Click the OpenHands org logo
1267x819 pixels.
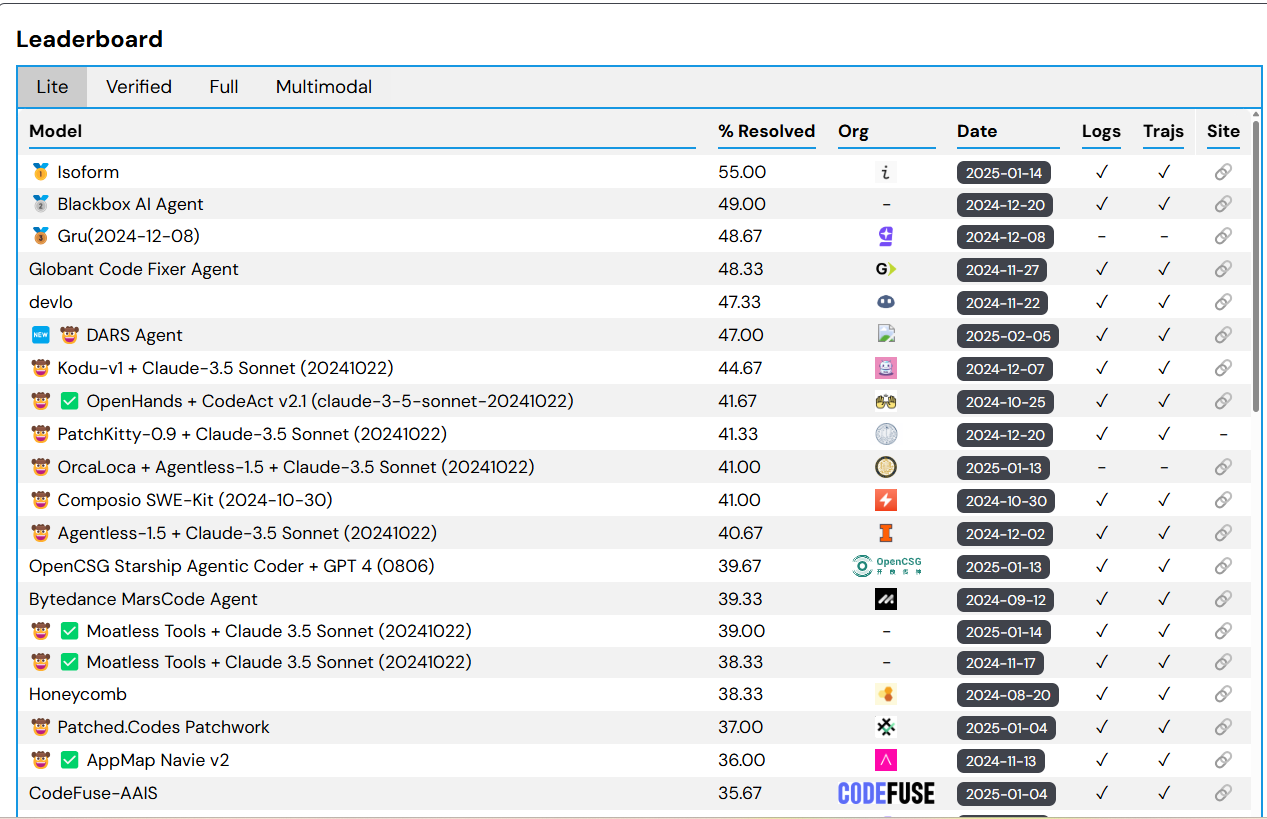pyautogui.click(x=886, y=401)
